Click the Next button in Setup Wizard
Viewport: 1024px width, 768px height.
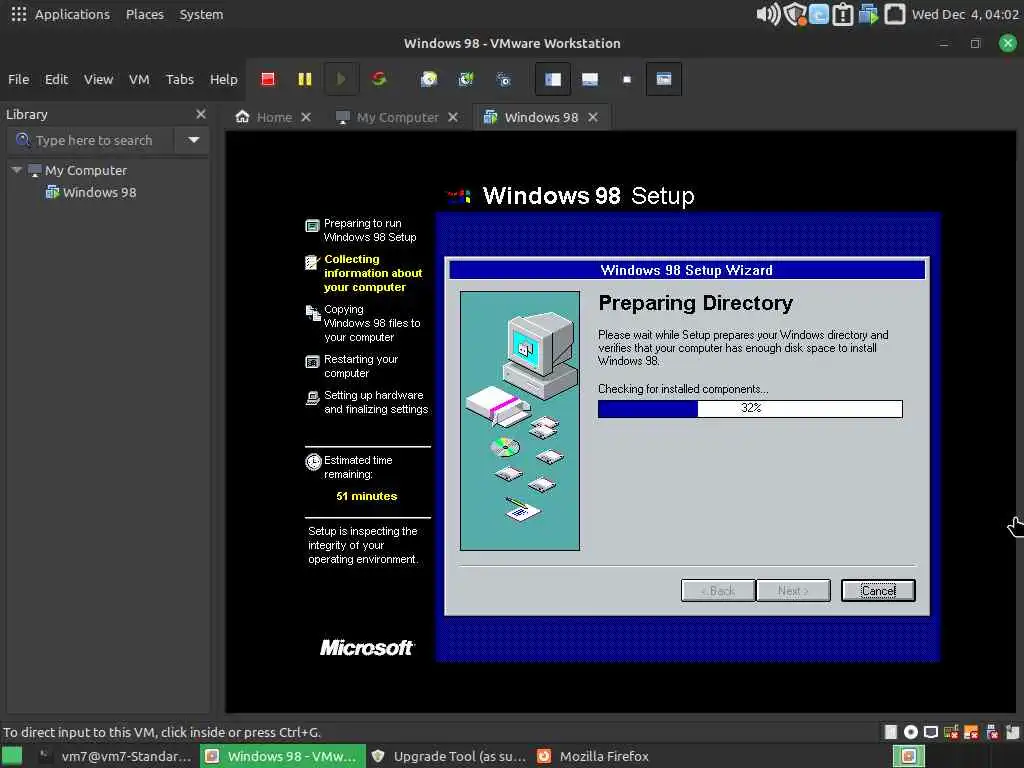click(x=793, y=590)
